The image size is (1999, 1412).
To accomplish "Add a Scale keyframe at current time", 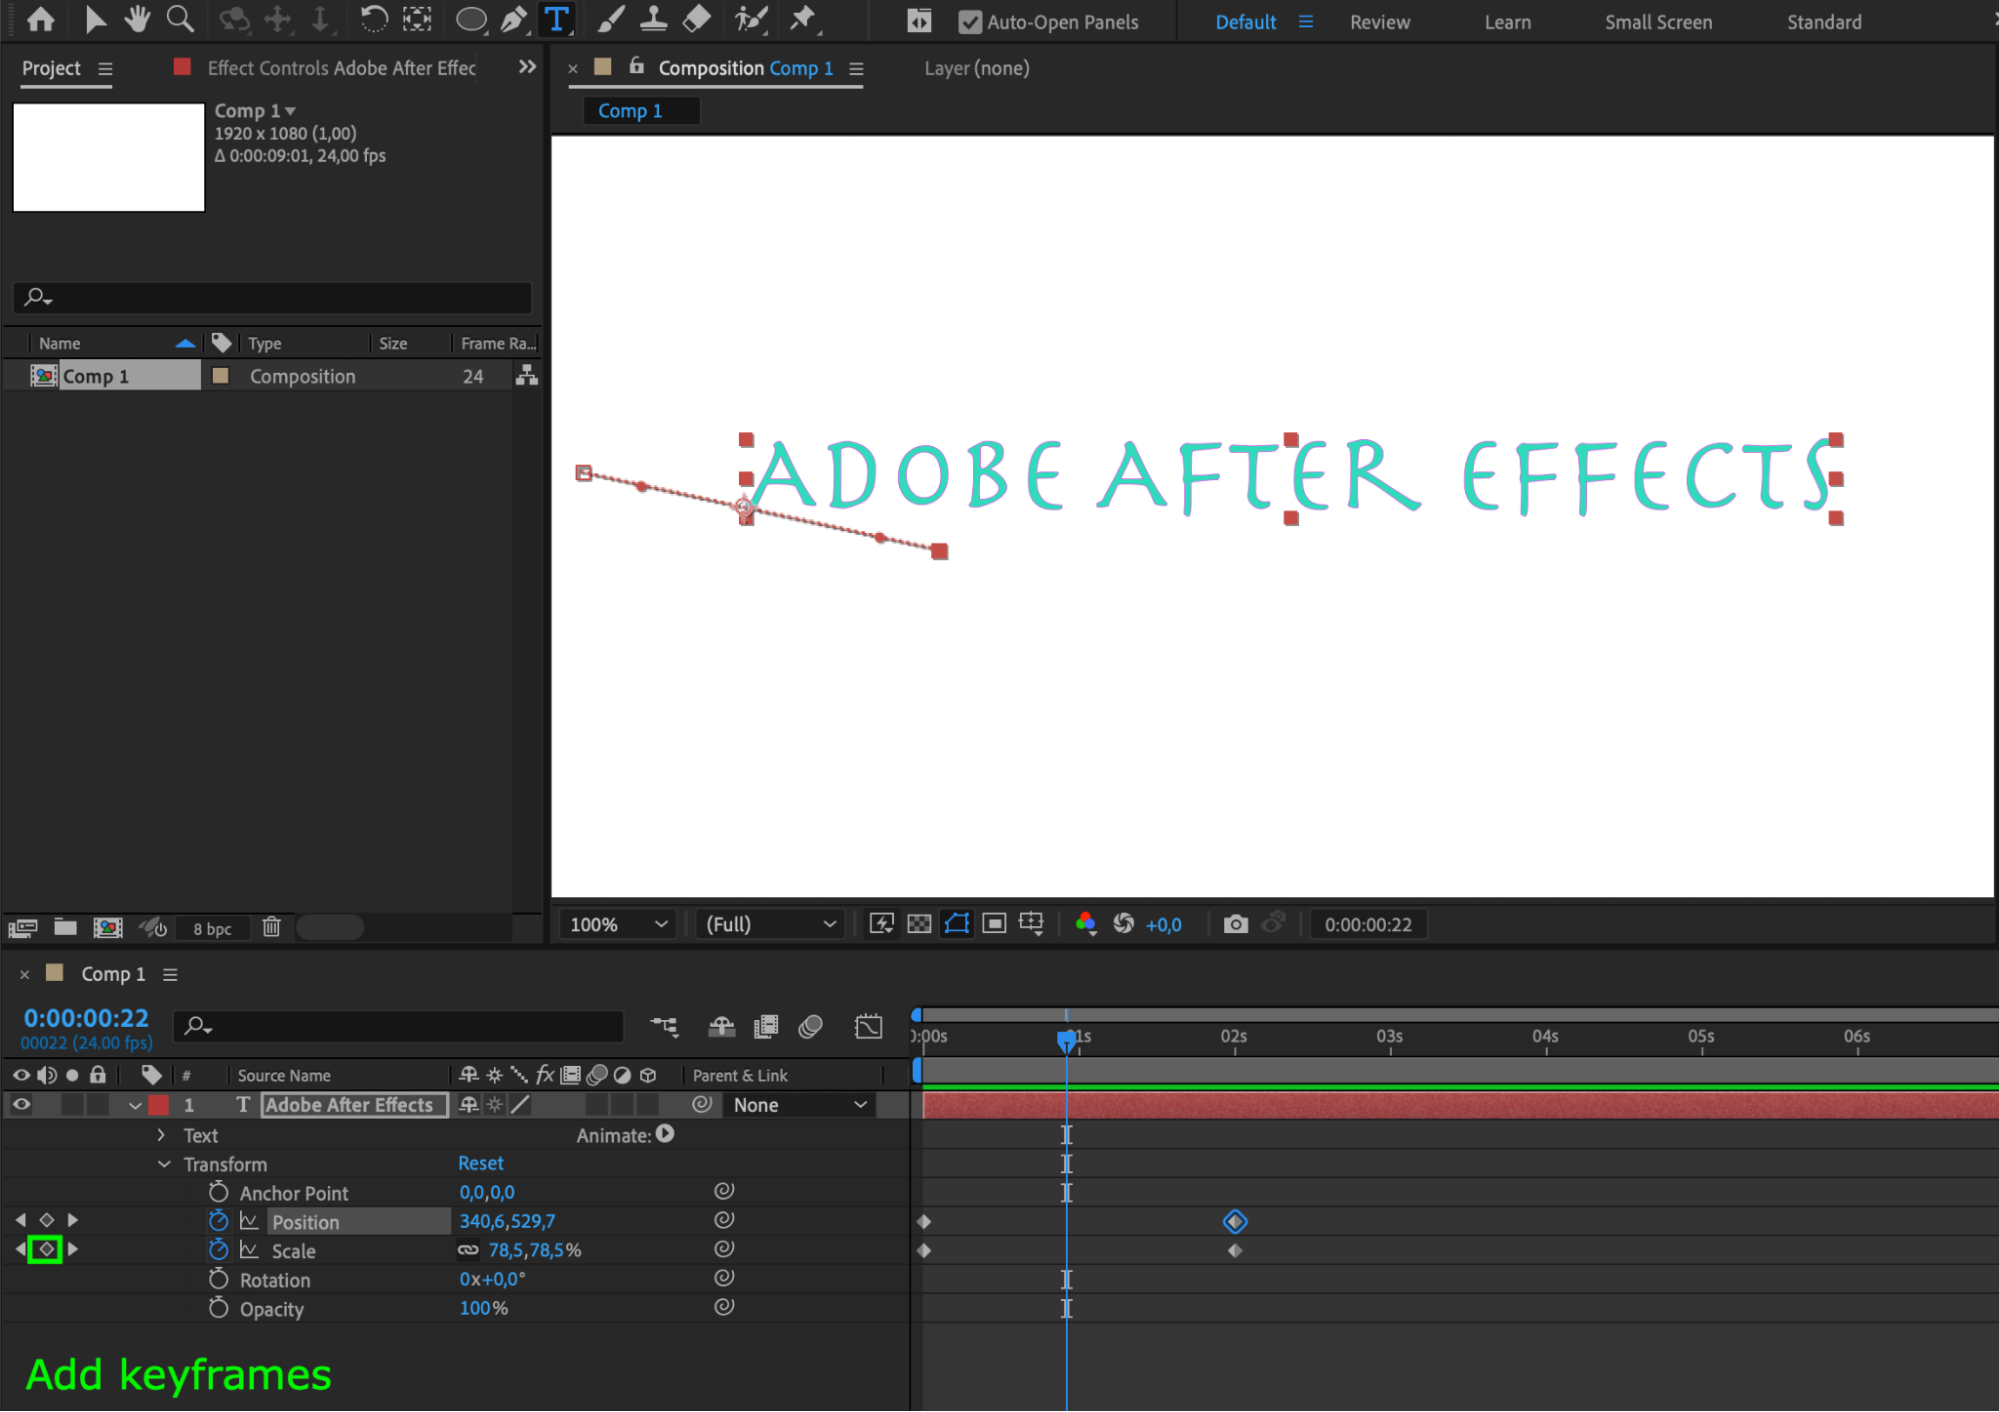I will [x=46, y=1250].
